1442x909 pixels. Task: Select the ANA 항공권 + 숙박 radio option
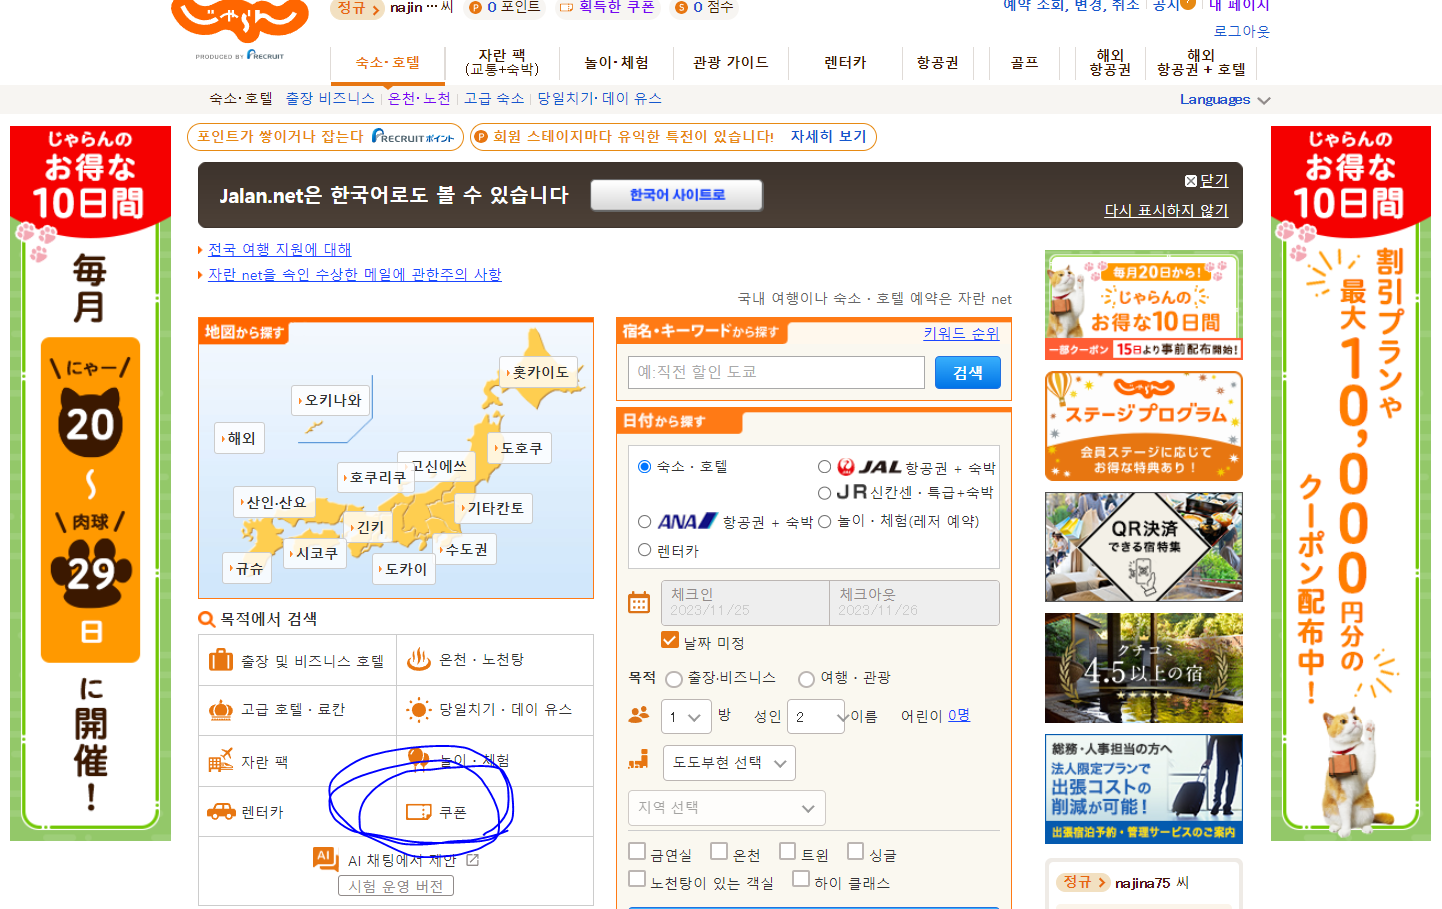(x=644, y=521)
